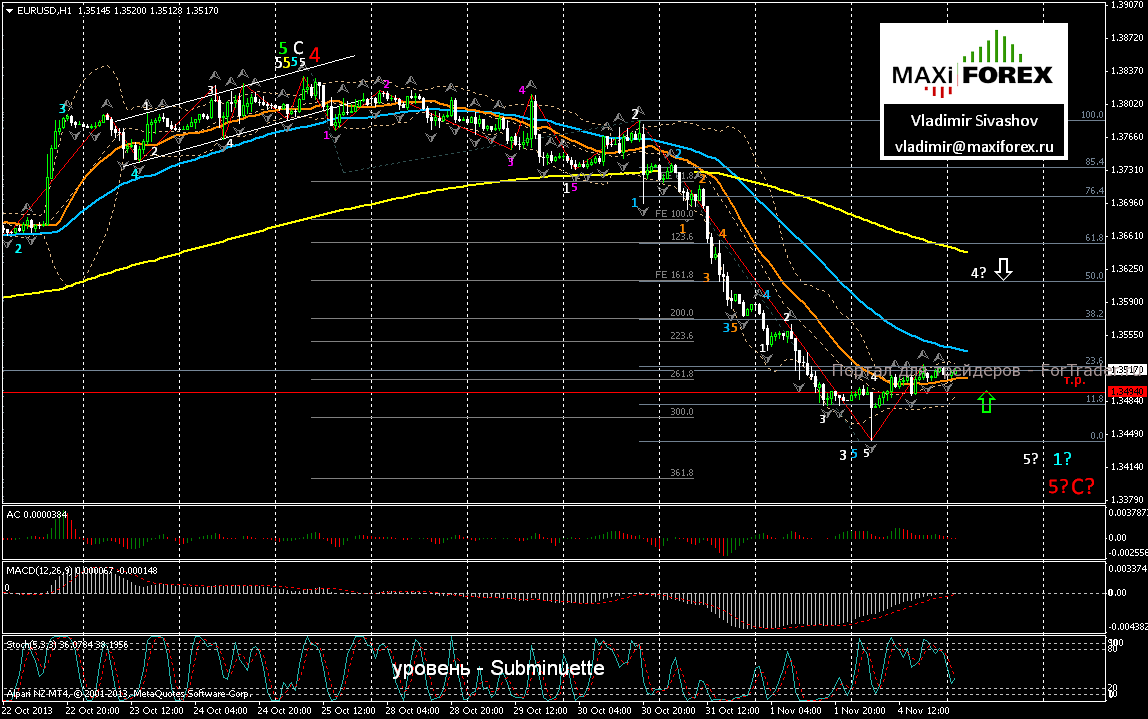Click the large green 5 wave label
Image resolution: width=1148 pixels, height=719 pixels.
(x=283, y=48)
